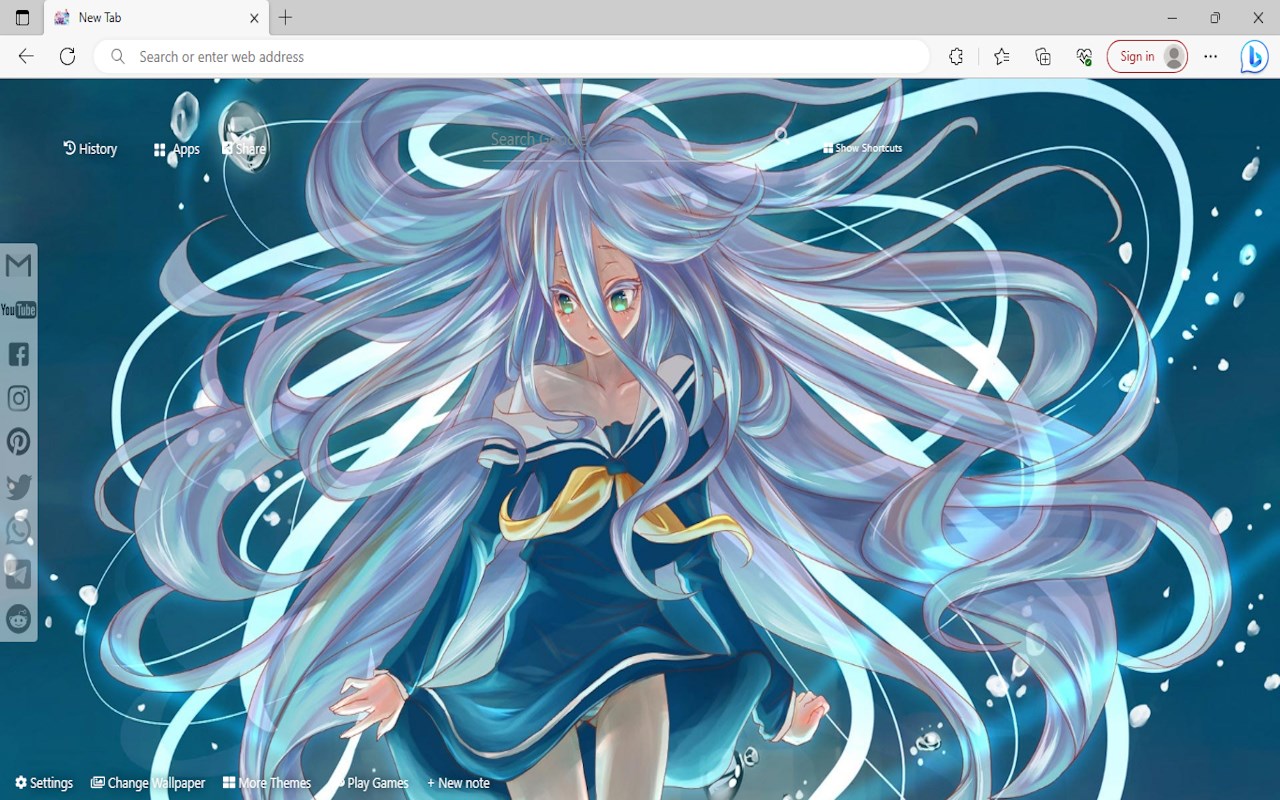Image resolution: width=1280 pixels, height=800 pixels.
Task: Open Facebook sidebar shortcut
Action: 18,354
